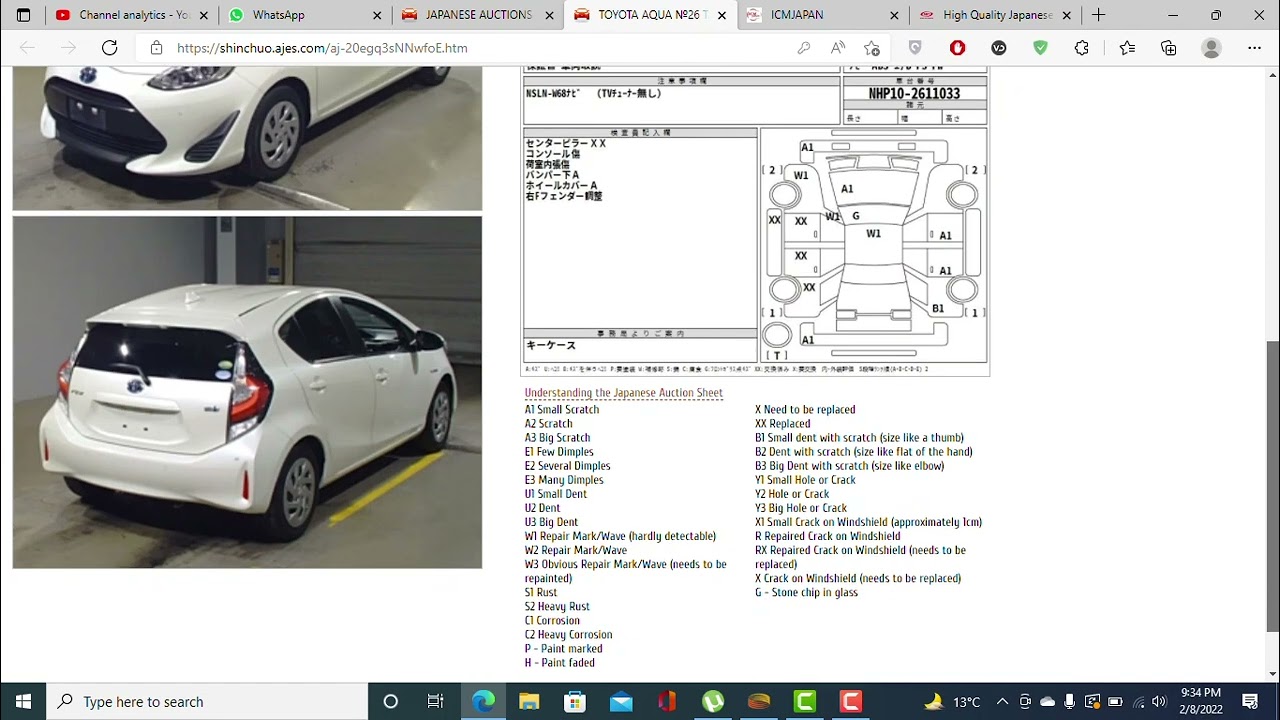Image resolution: width=1280 pixels, height=720 pixels.
Task: Switch to the ICMJAPAN tab
Action: point(824,15)
